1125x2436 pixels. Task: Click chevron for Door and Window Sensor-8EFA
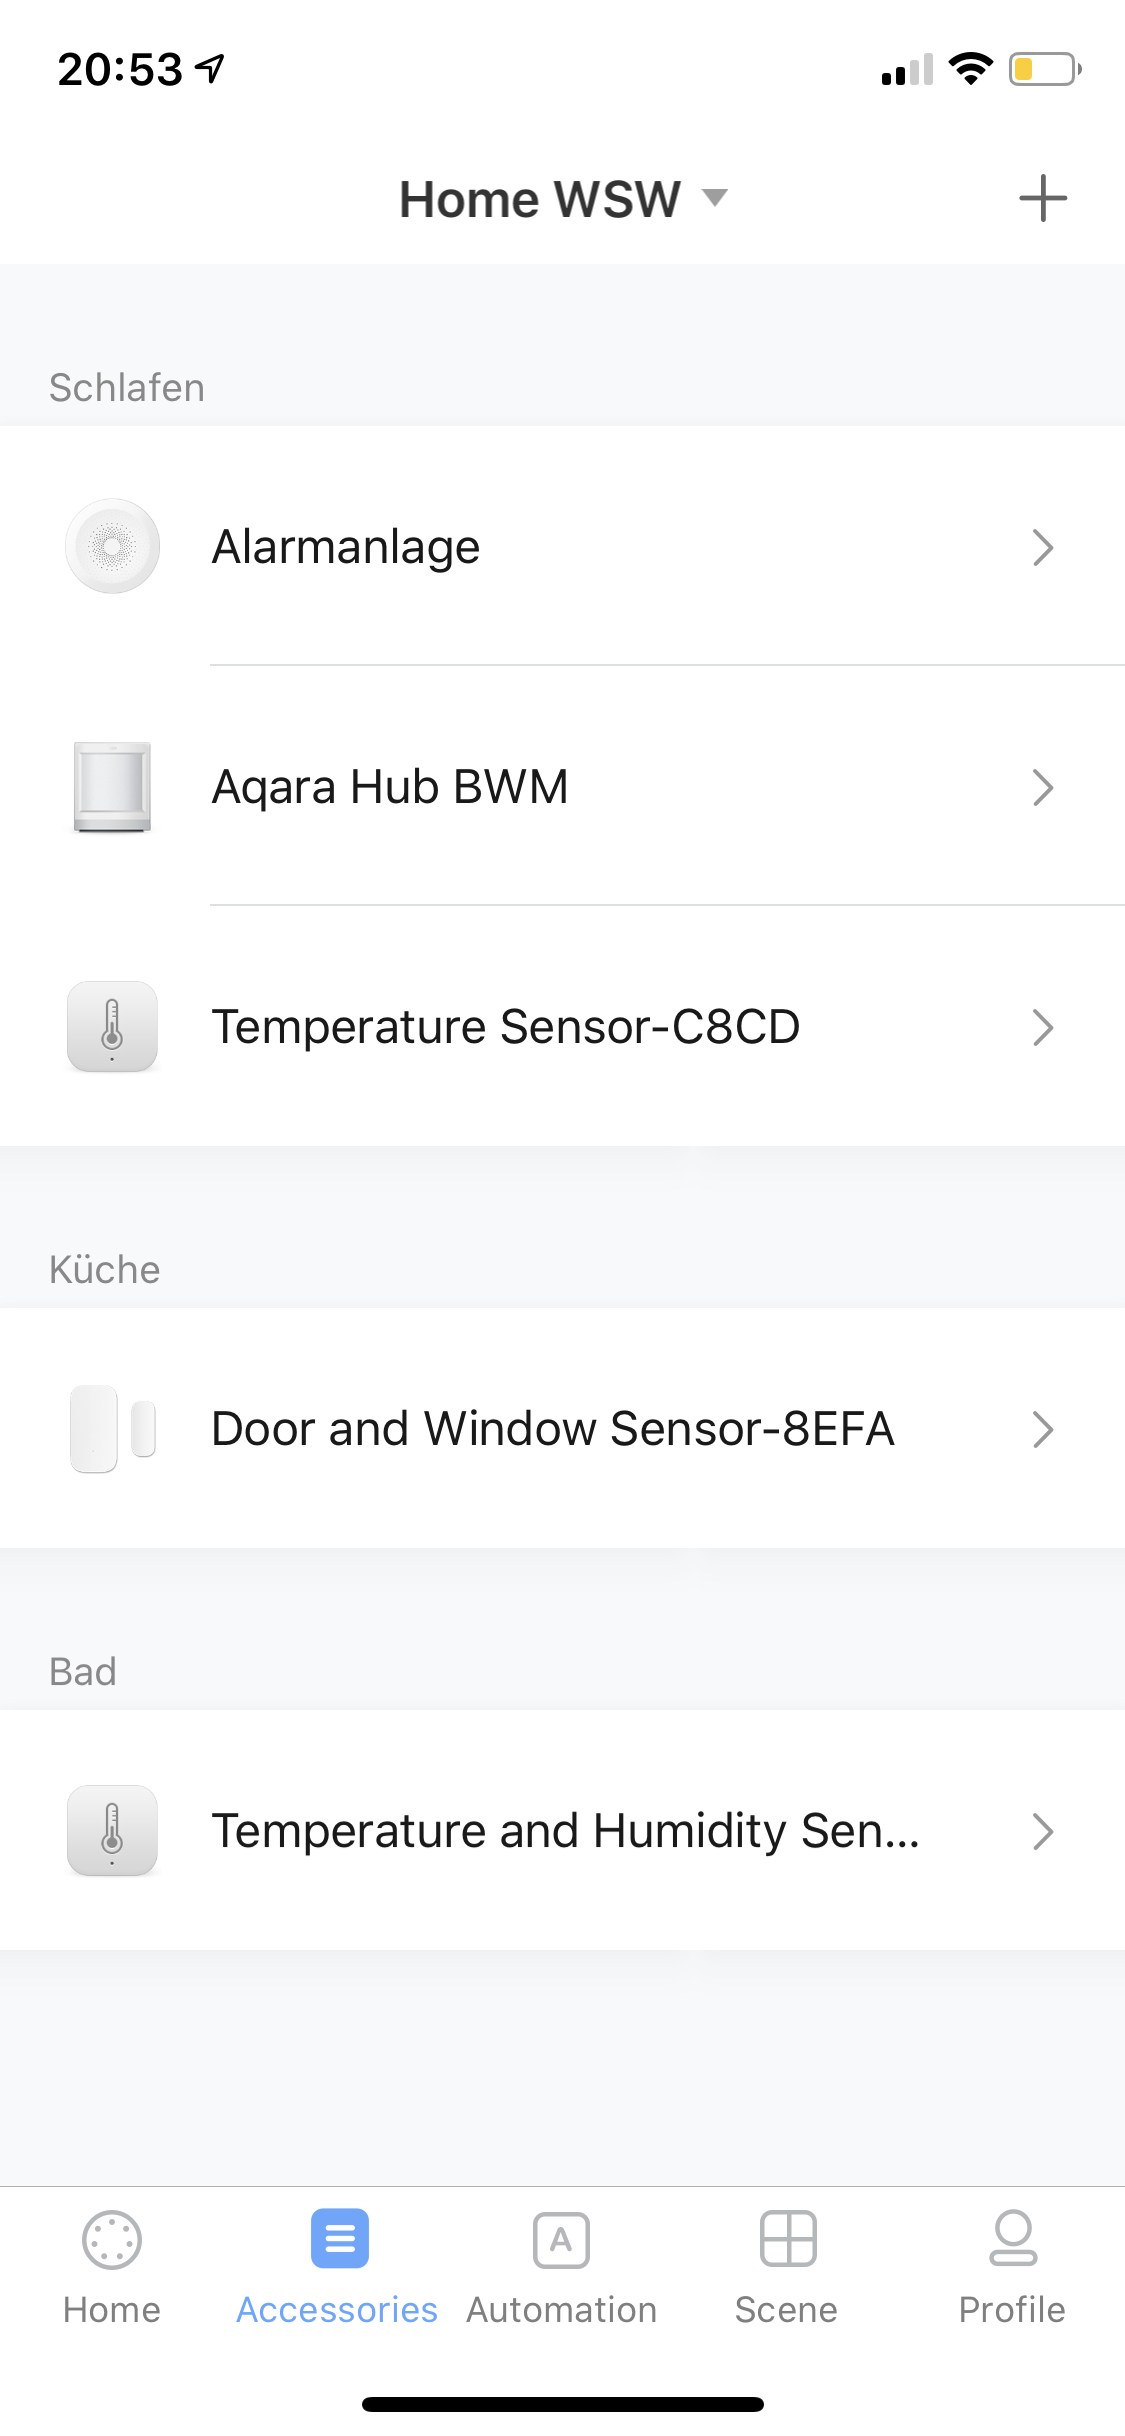pos(1043,1430)
